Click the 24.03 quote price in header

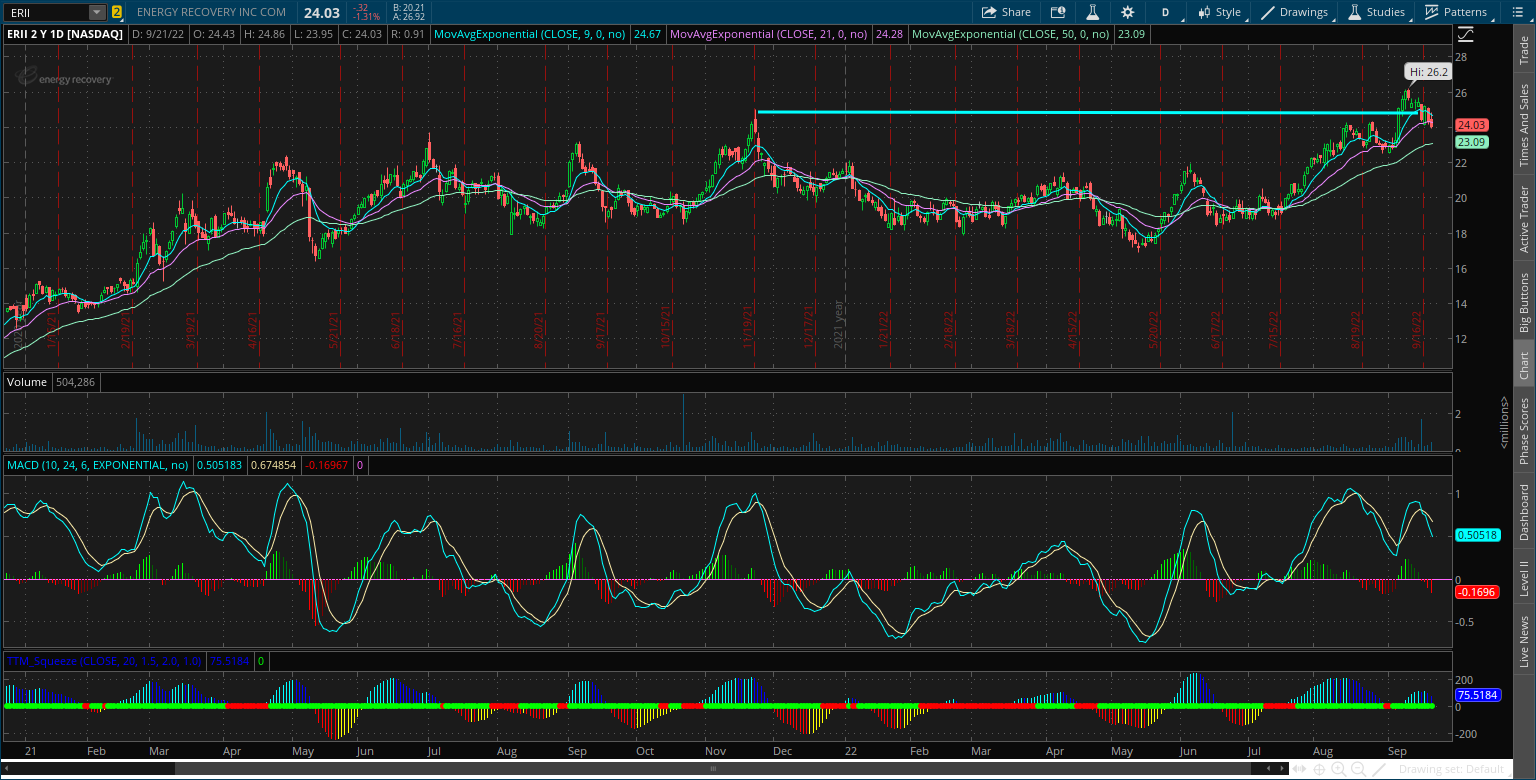click(x=322, y=12)
